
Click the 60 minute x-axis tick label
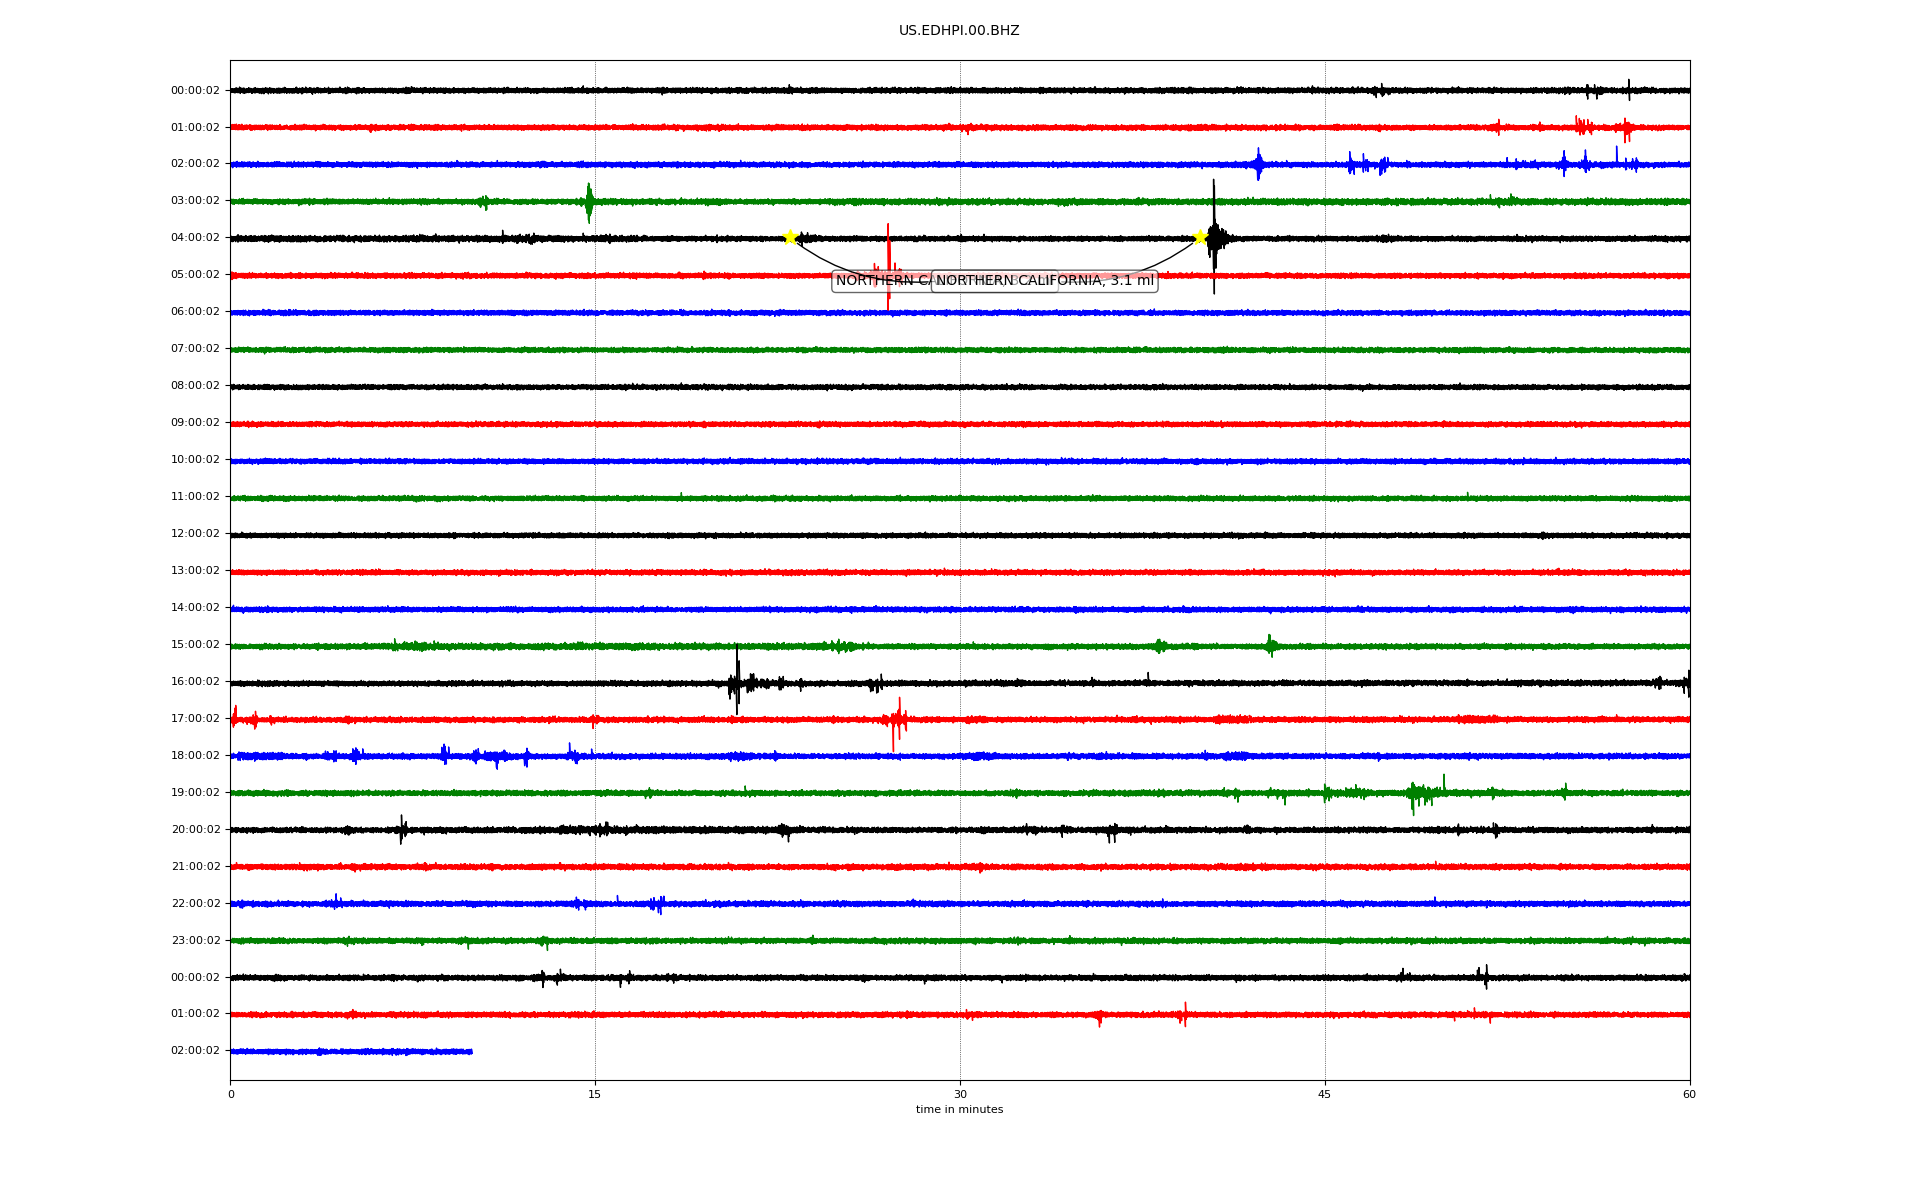1689,1095
